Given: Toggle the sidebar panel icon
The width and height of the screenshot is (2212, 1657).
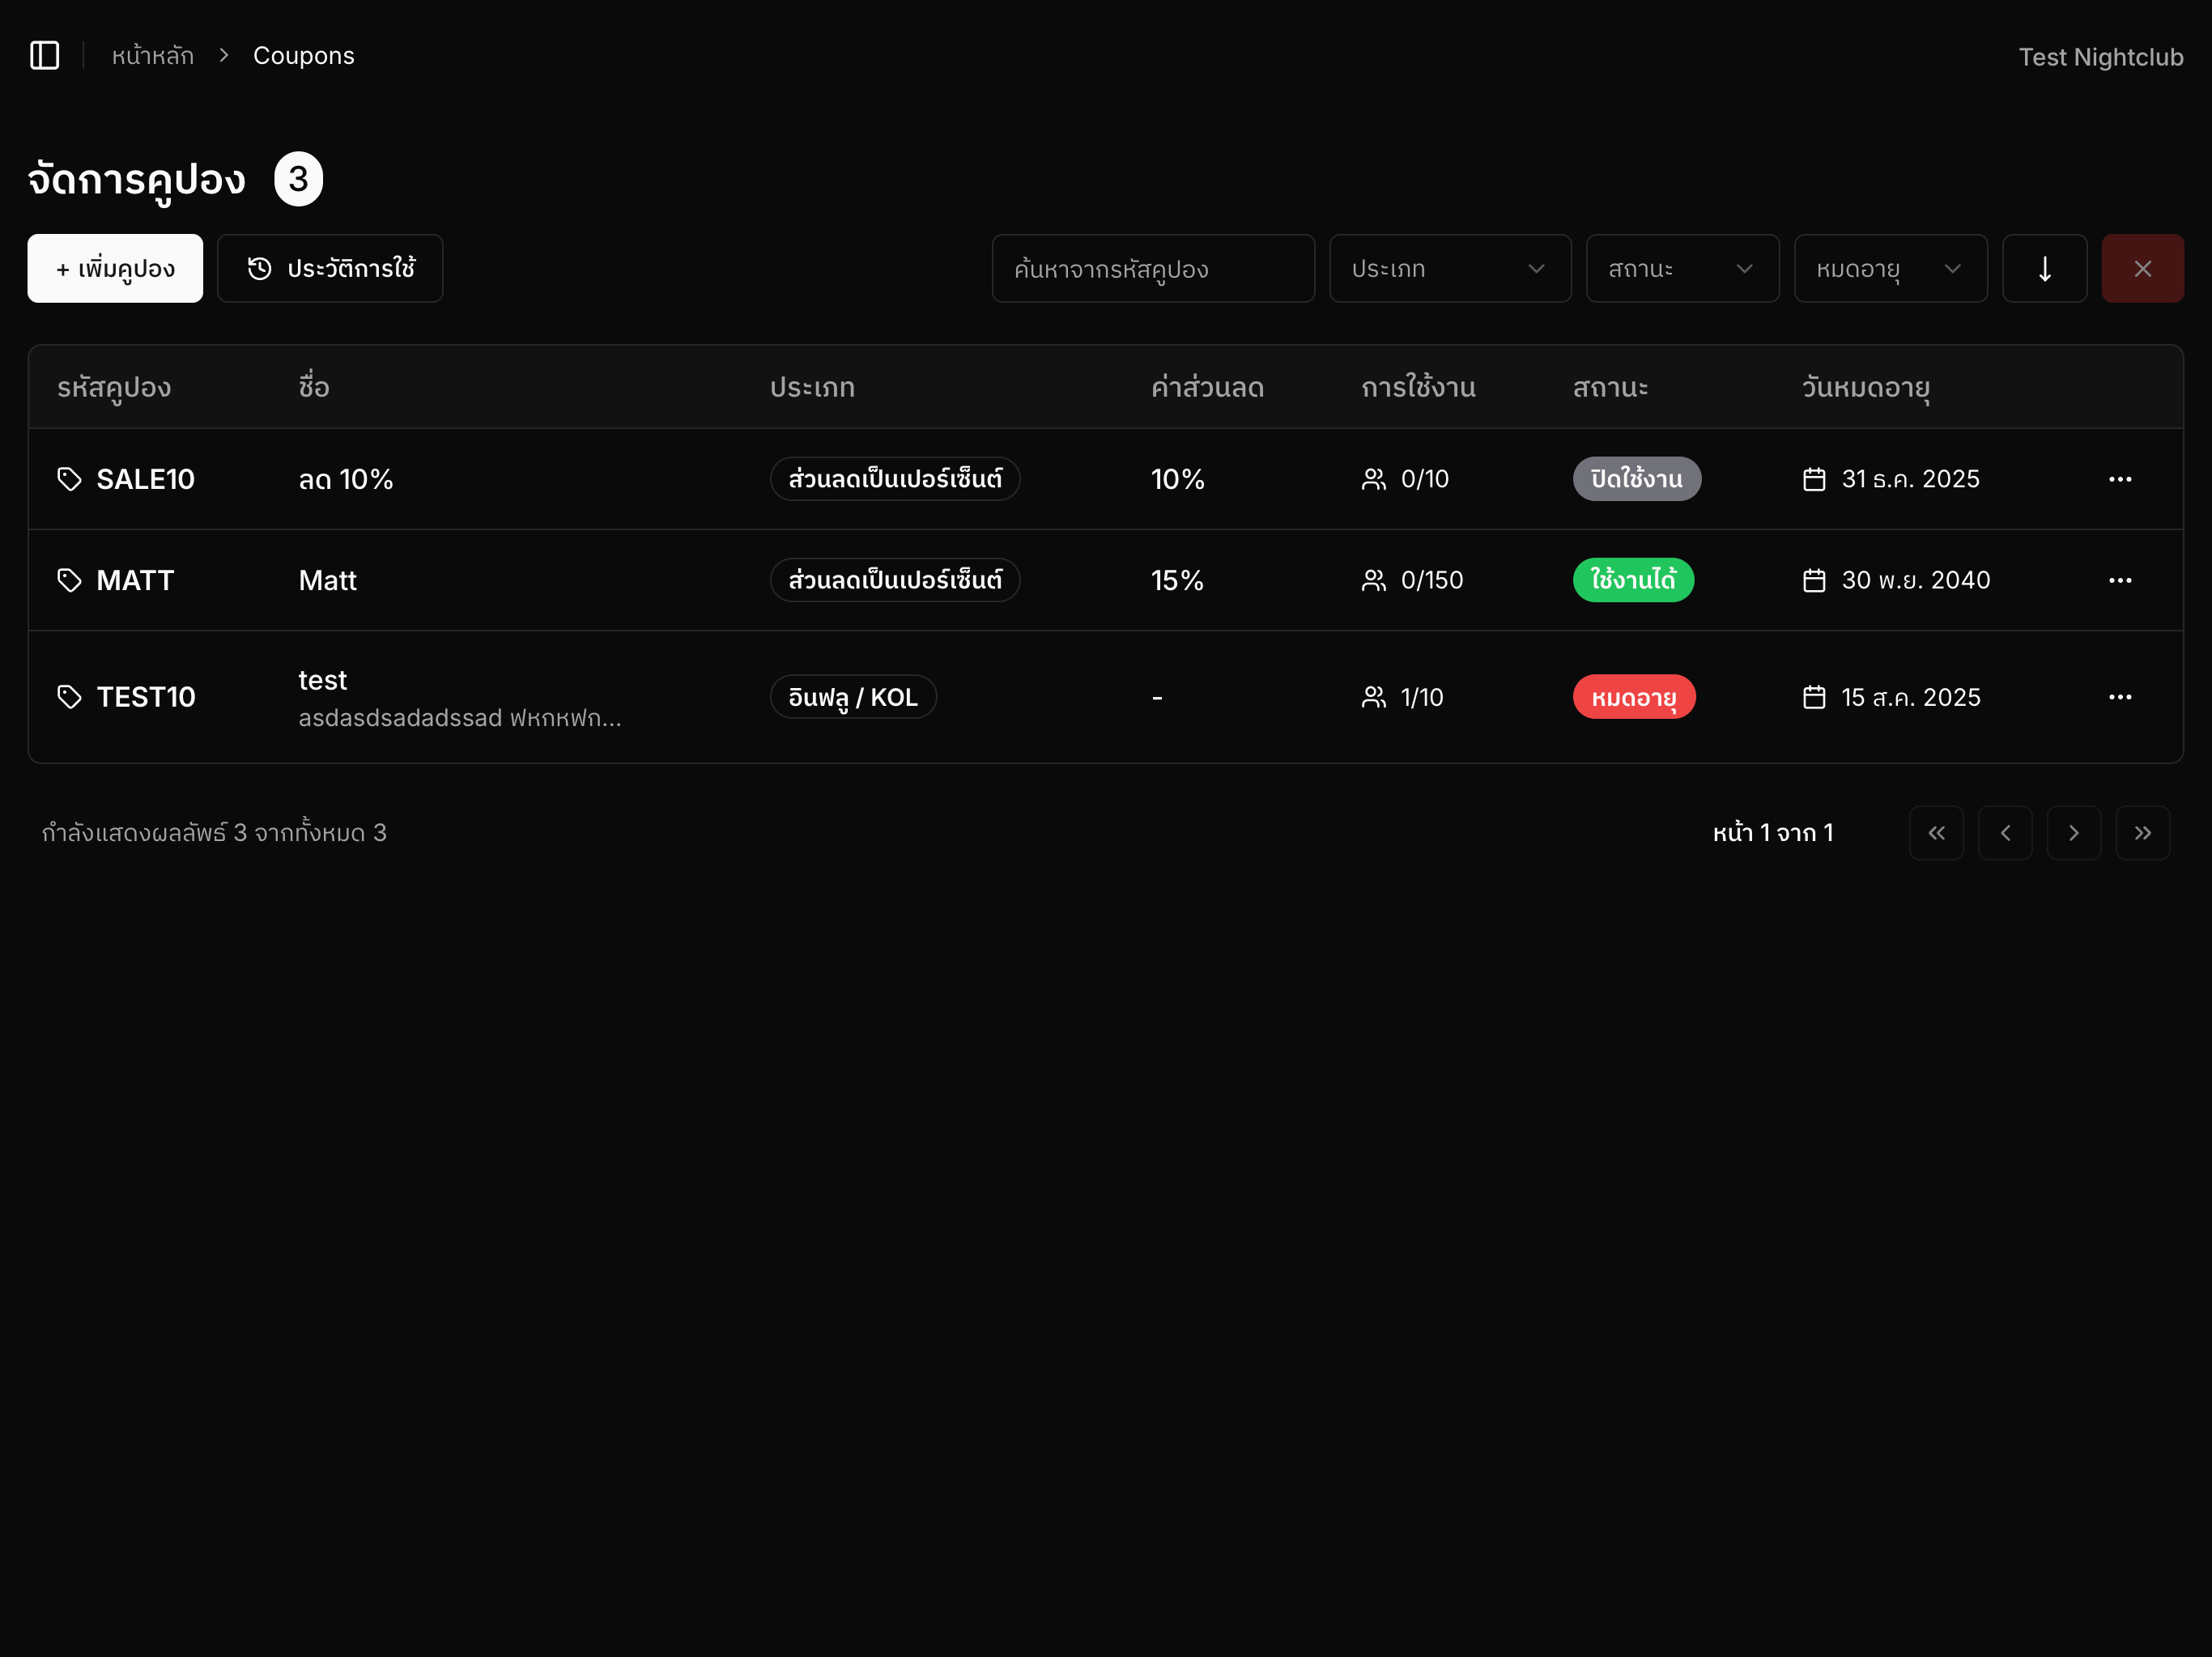Looking at the screenshot, I should [45, 55].
